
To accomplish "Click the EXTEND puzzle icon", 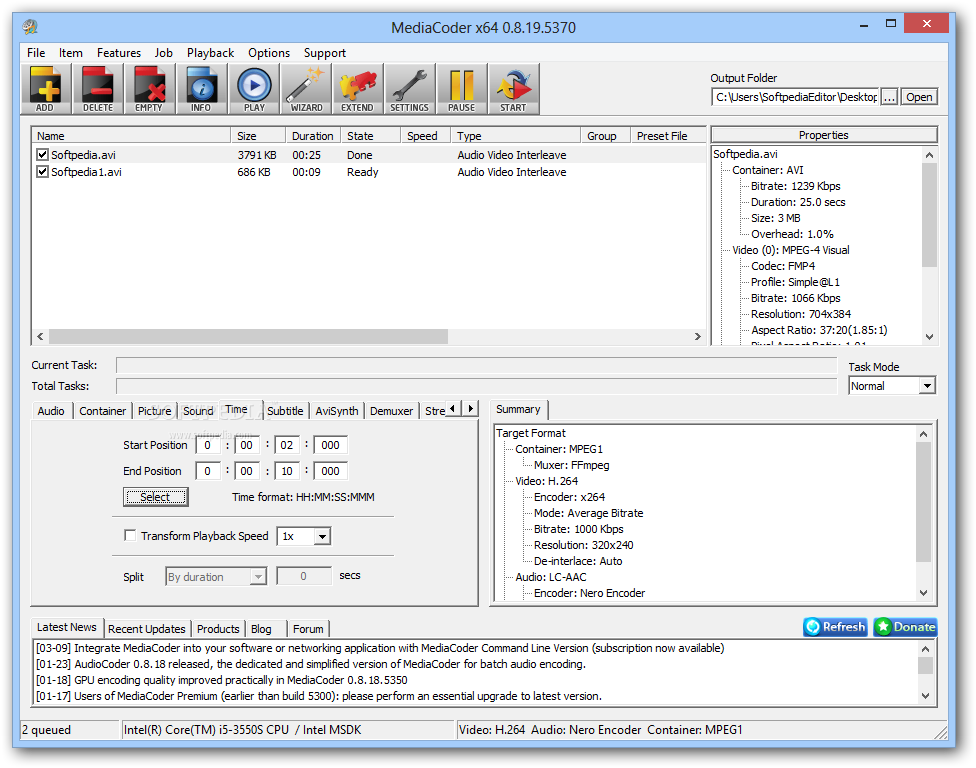I will (x=357, y=89).
